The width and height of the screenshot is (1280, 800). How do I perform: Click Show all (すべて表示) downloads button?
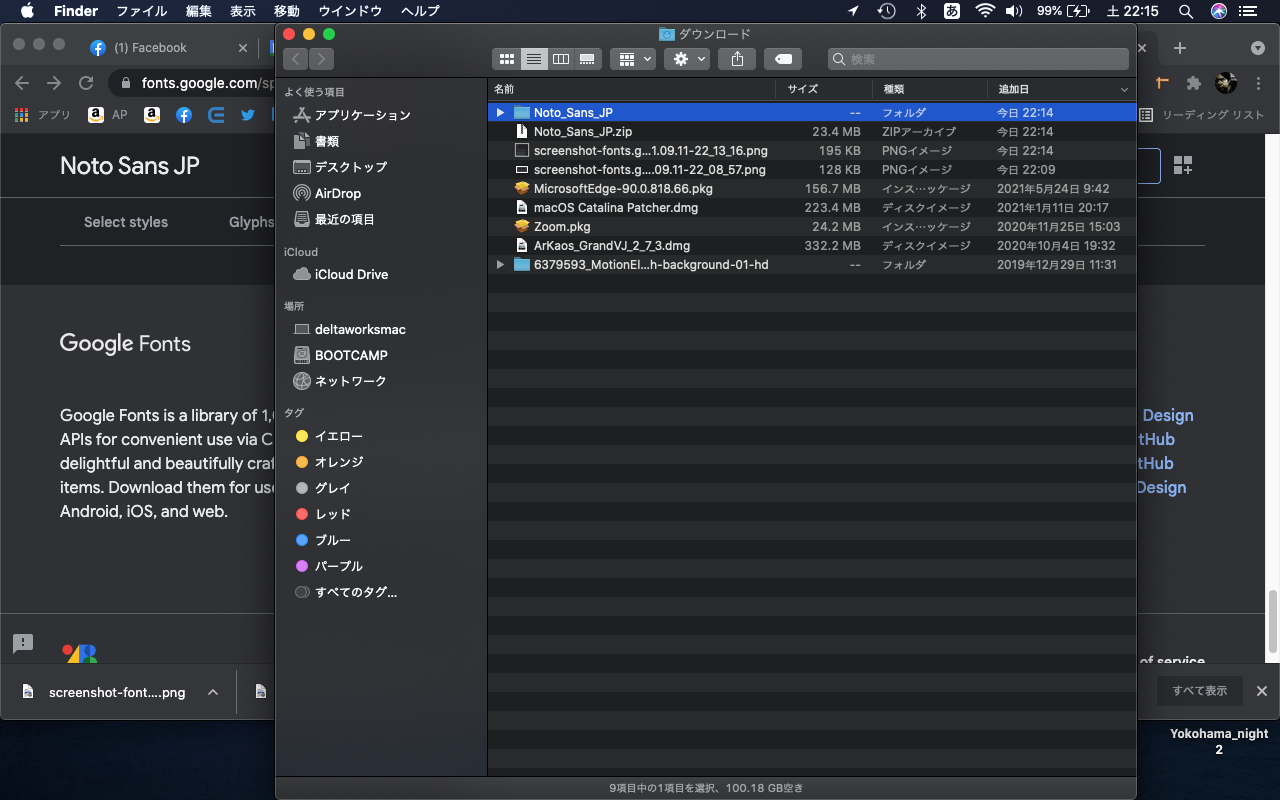click(x=1200, y=691)
